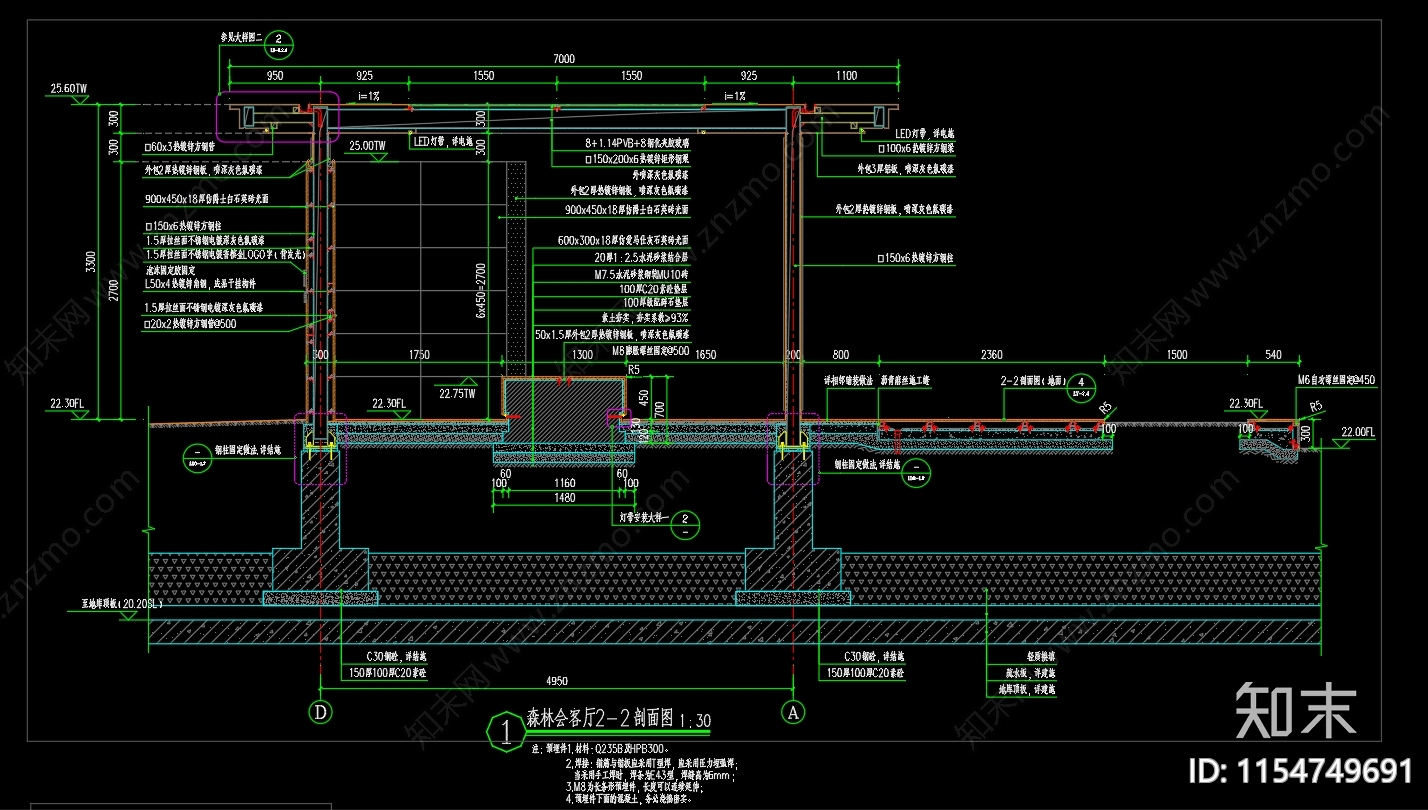Click the 22.00FL elevation label
This screenshot has width=1428, height=810.
[1358, 432]
